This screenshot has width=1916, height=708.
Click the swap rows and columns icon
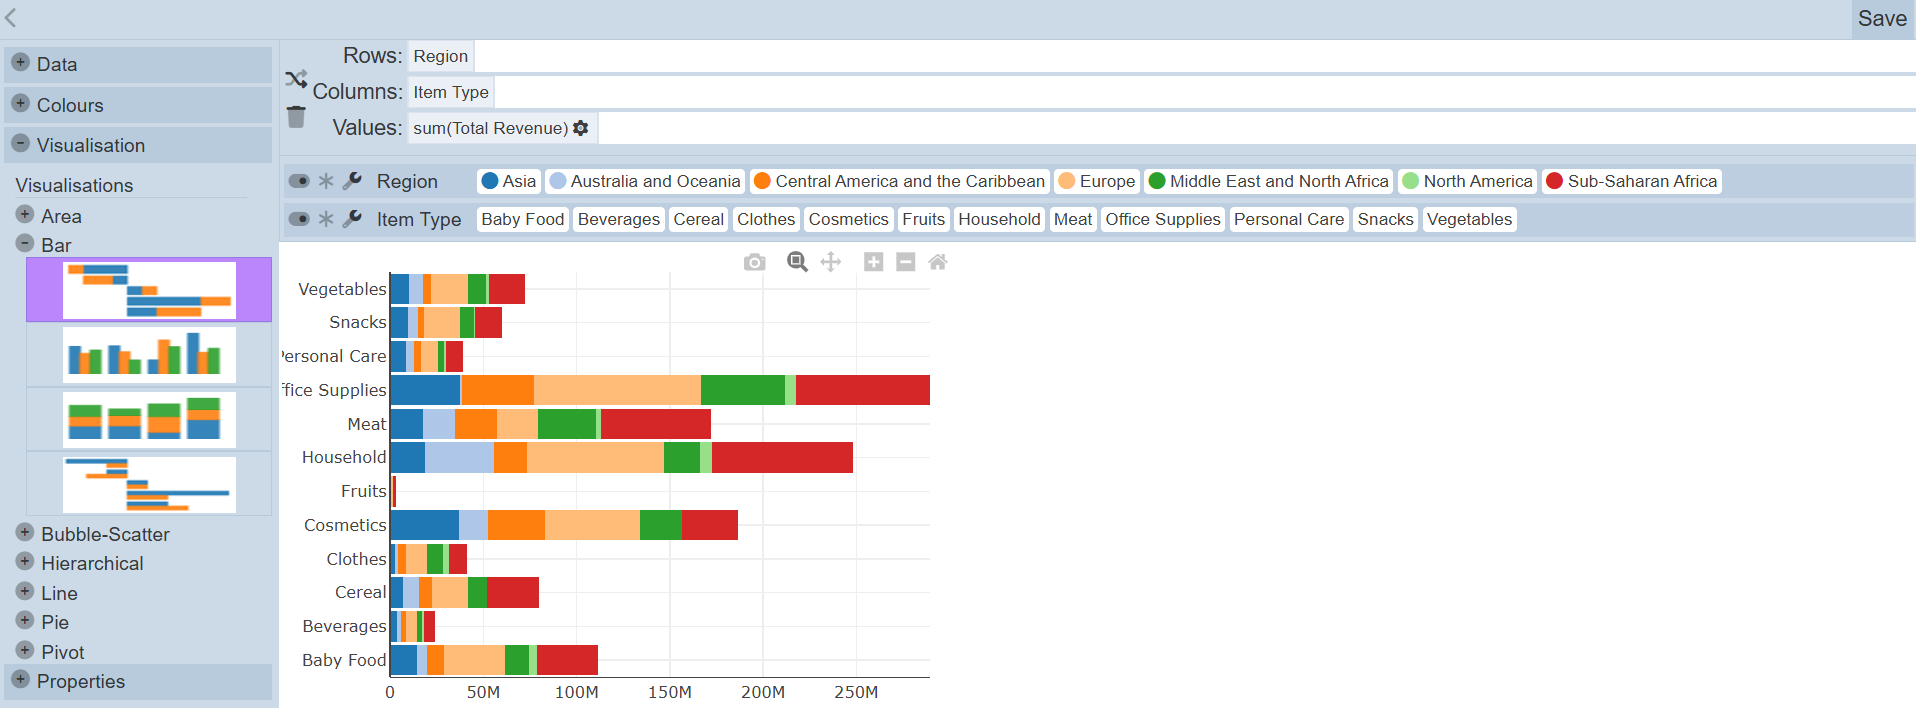coord(296,79)
